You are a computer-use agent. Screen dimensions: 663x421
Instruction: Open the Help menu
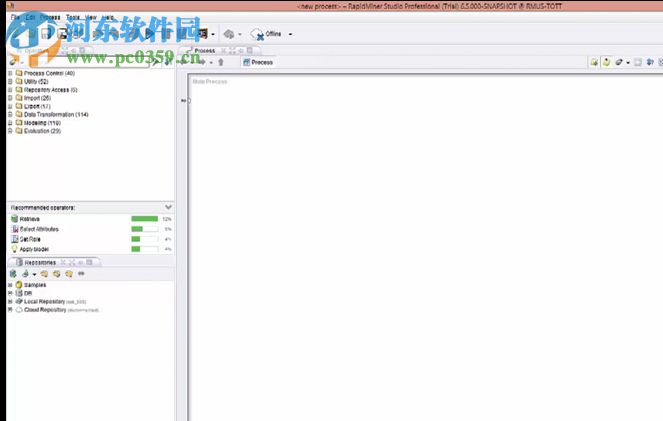(x=108, y=17)
